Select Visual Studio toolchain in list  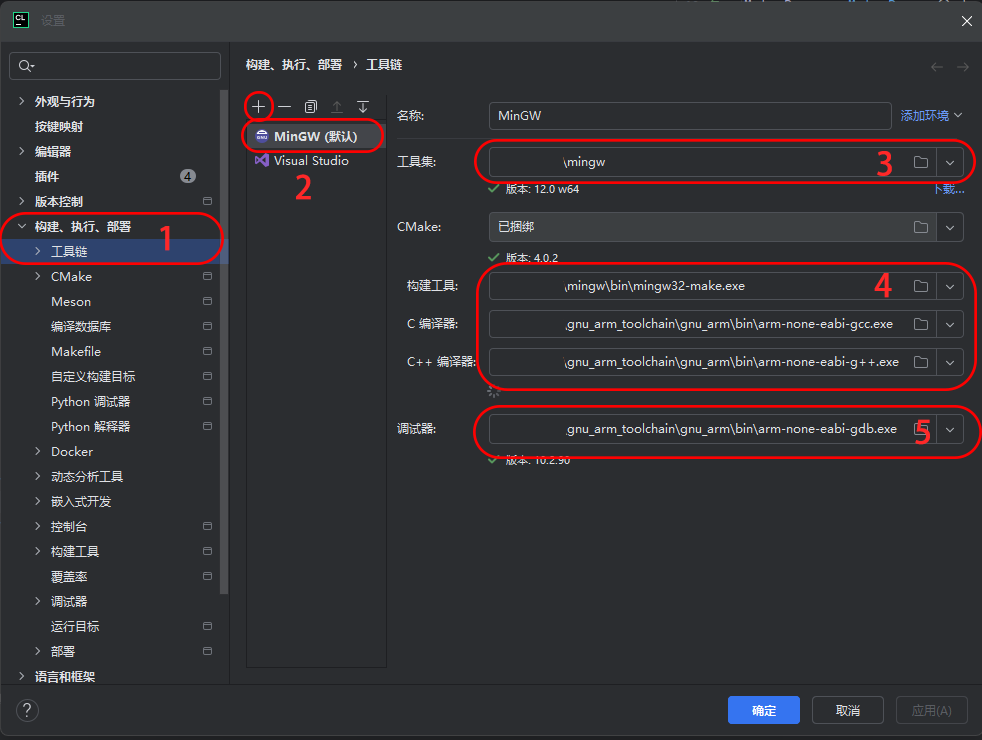click(311, 161)
